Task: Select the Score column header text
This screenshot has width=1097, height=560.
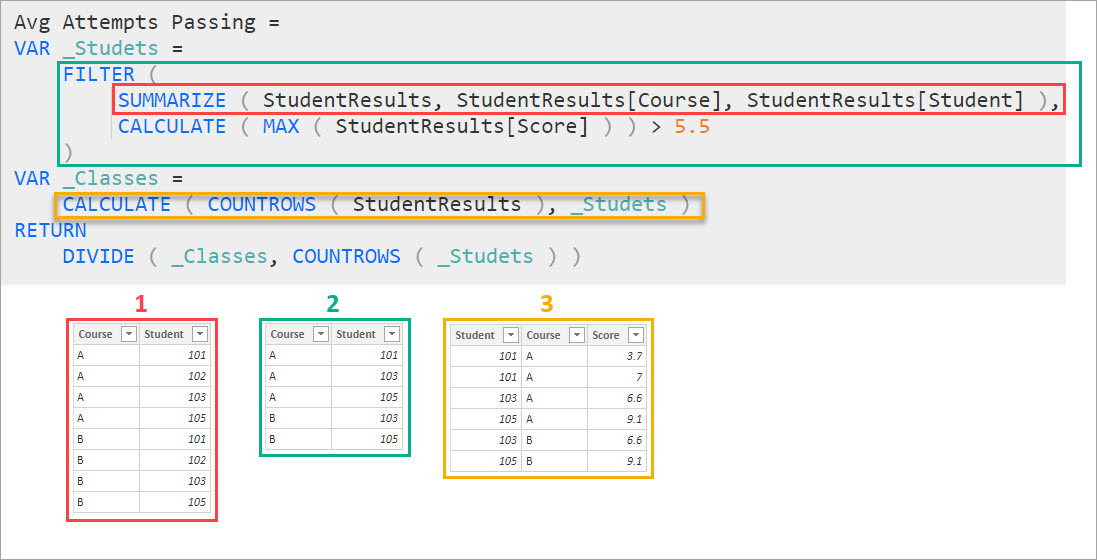Action: (606, 335)
